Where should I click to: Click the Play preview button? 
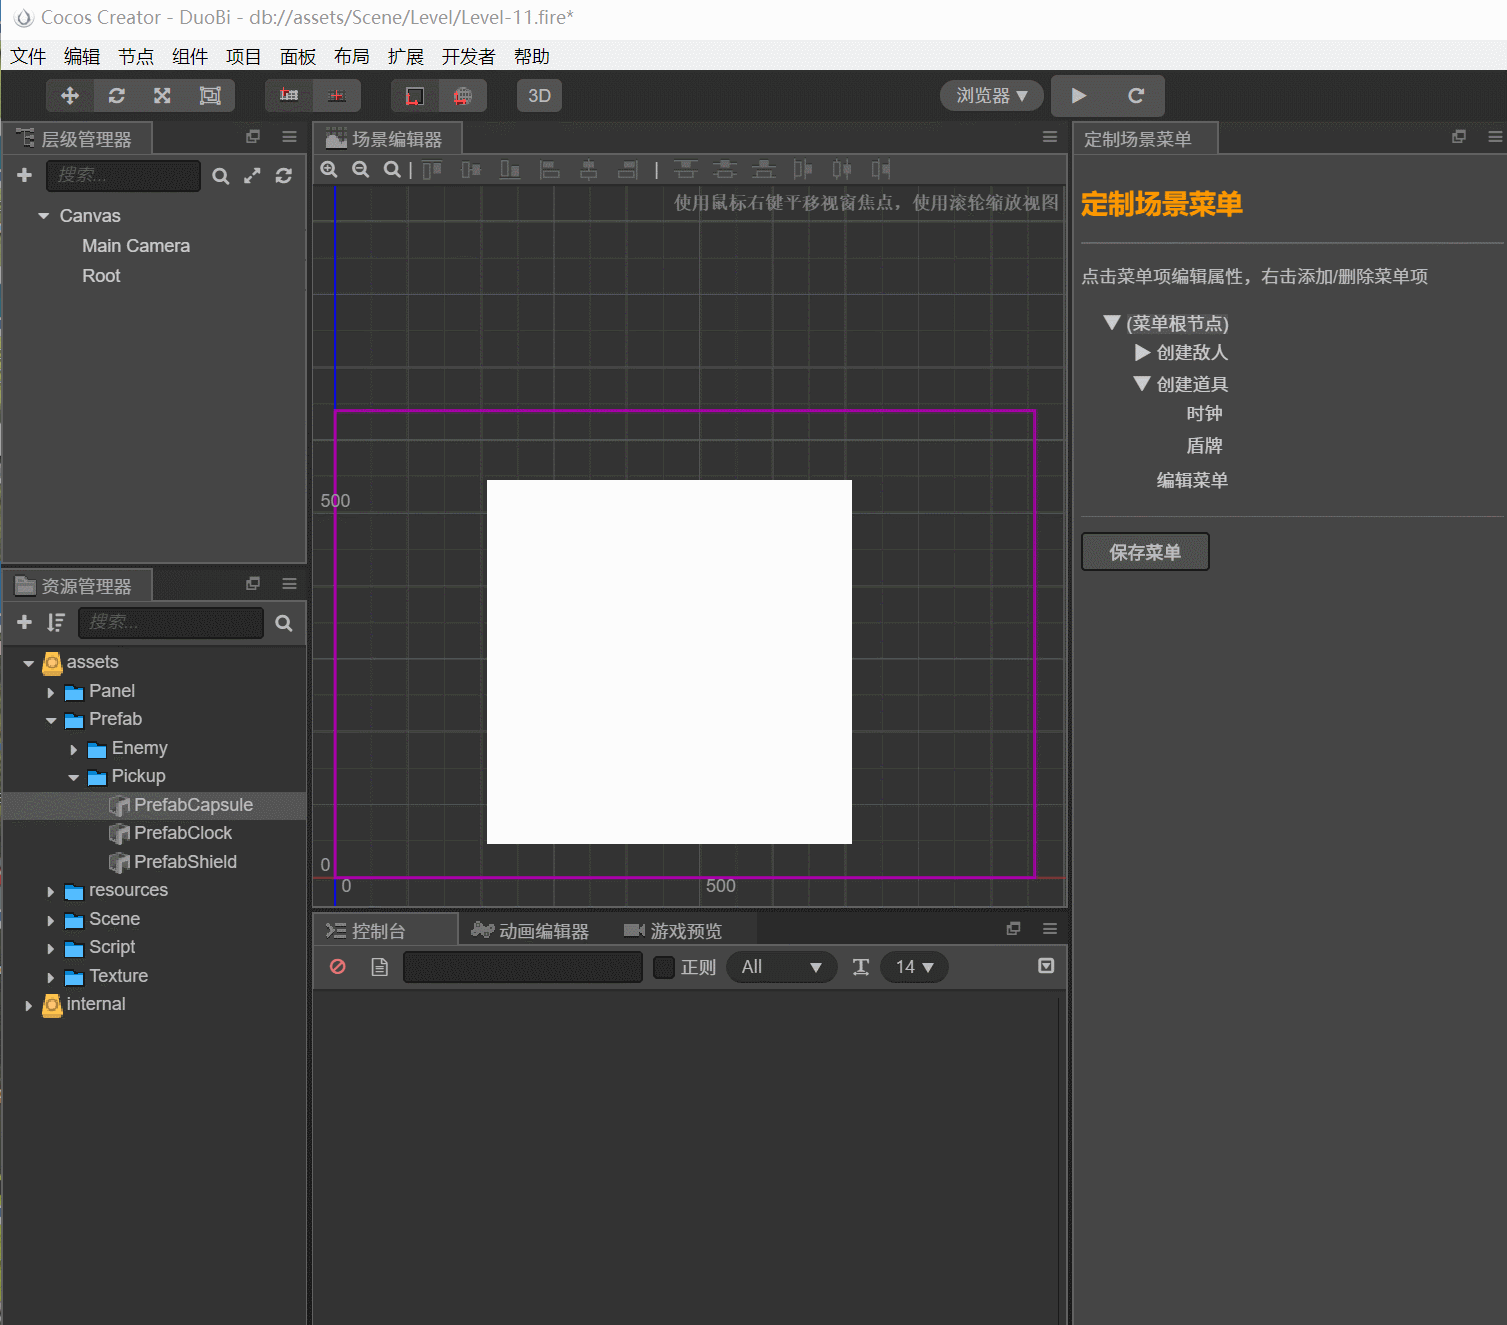pyautogui.click(x=1079, y=96)
